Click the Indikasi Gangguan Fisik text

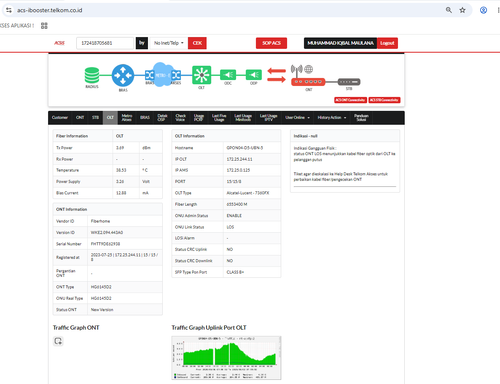(x=315, y=148)
